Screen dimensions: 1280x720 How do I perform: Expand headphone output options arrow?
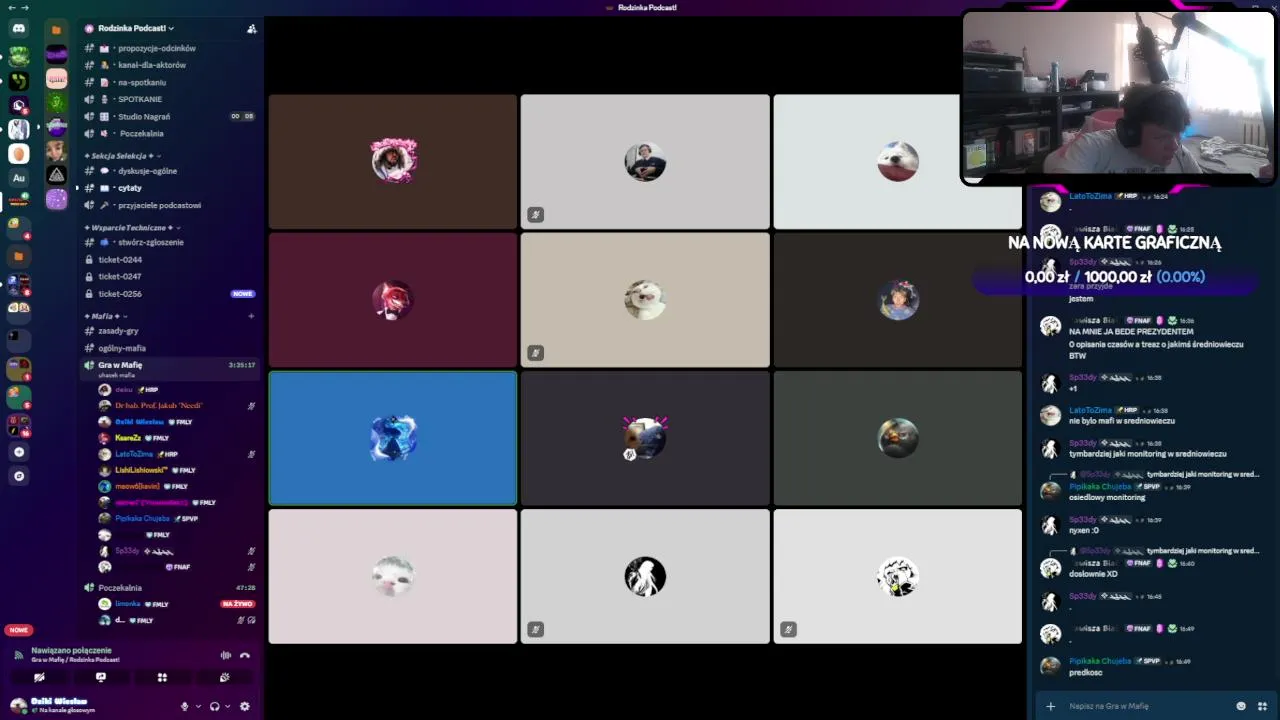[x=227, y=706]
